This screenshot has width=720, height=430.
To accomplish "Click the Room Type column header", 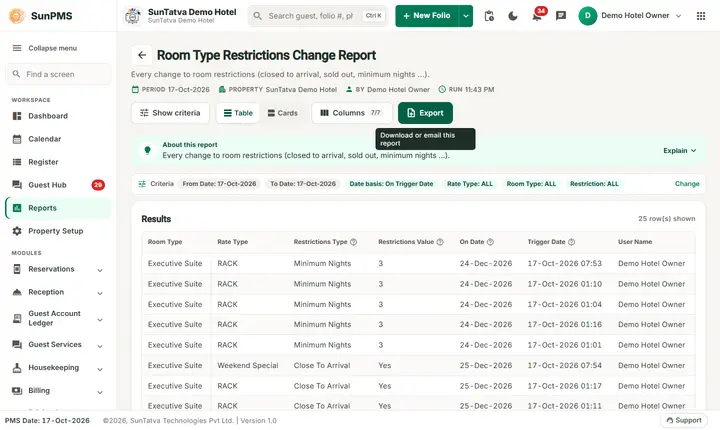I will (165, 242).
